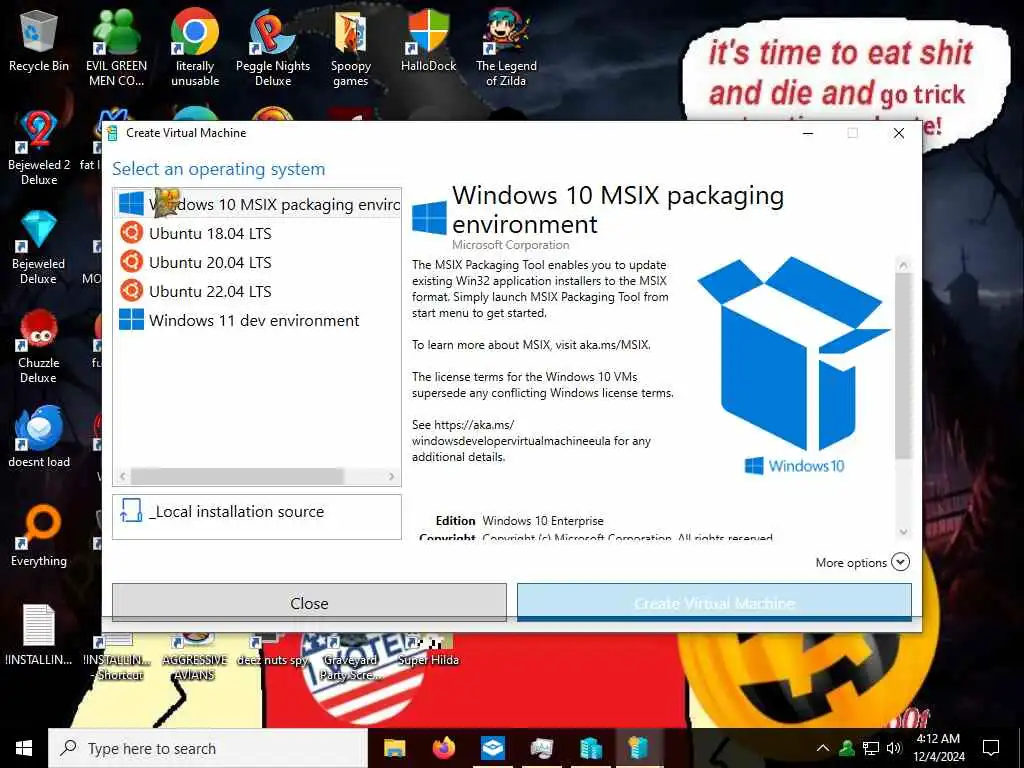Click the Local installation source icon
The width and height of the screenshot is (1024, 768).
point(131,511)
